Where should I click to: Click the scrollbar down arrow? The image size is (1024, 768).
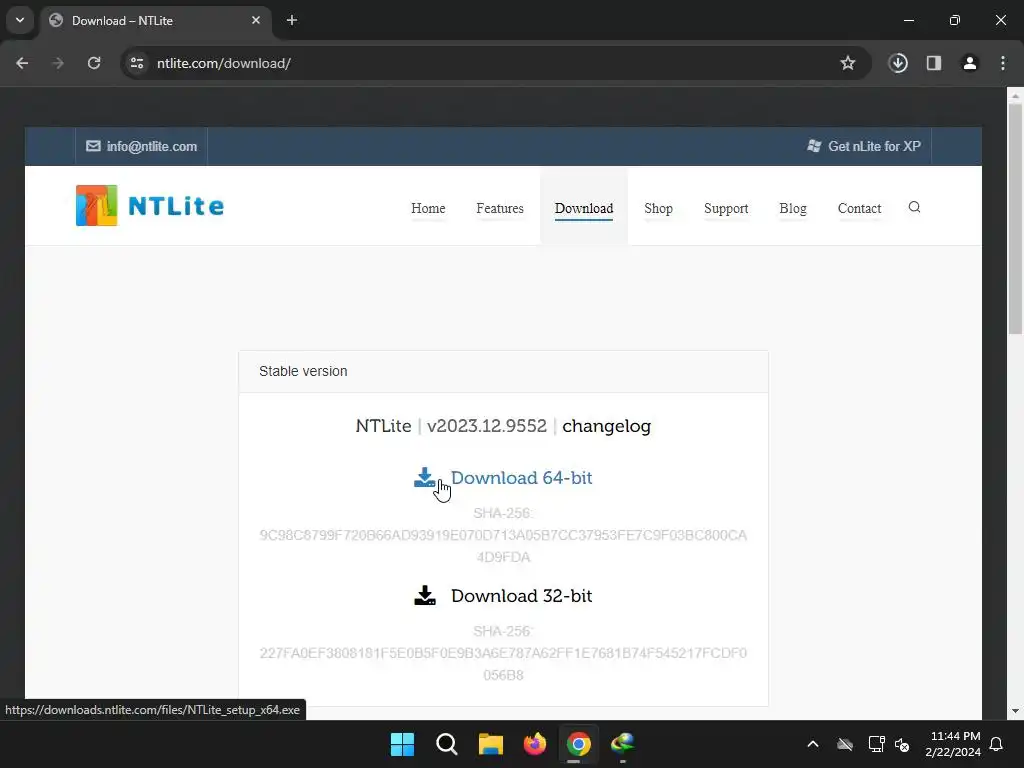[x=1015, y=711]
